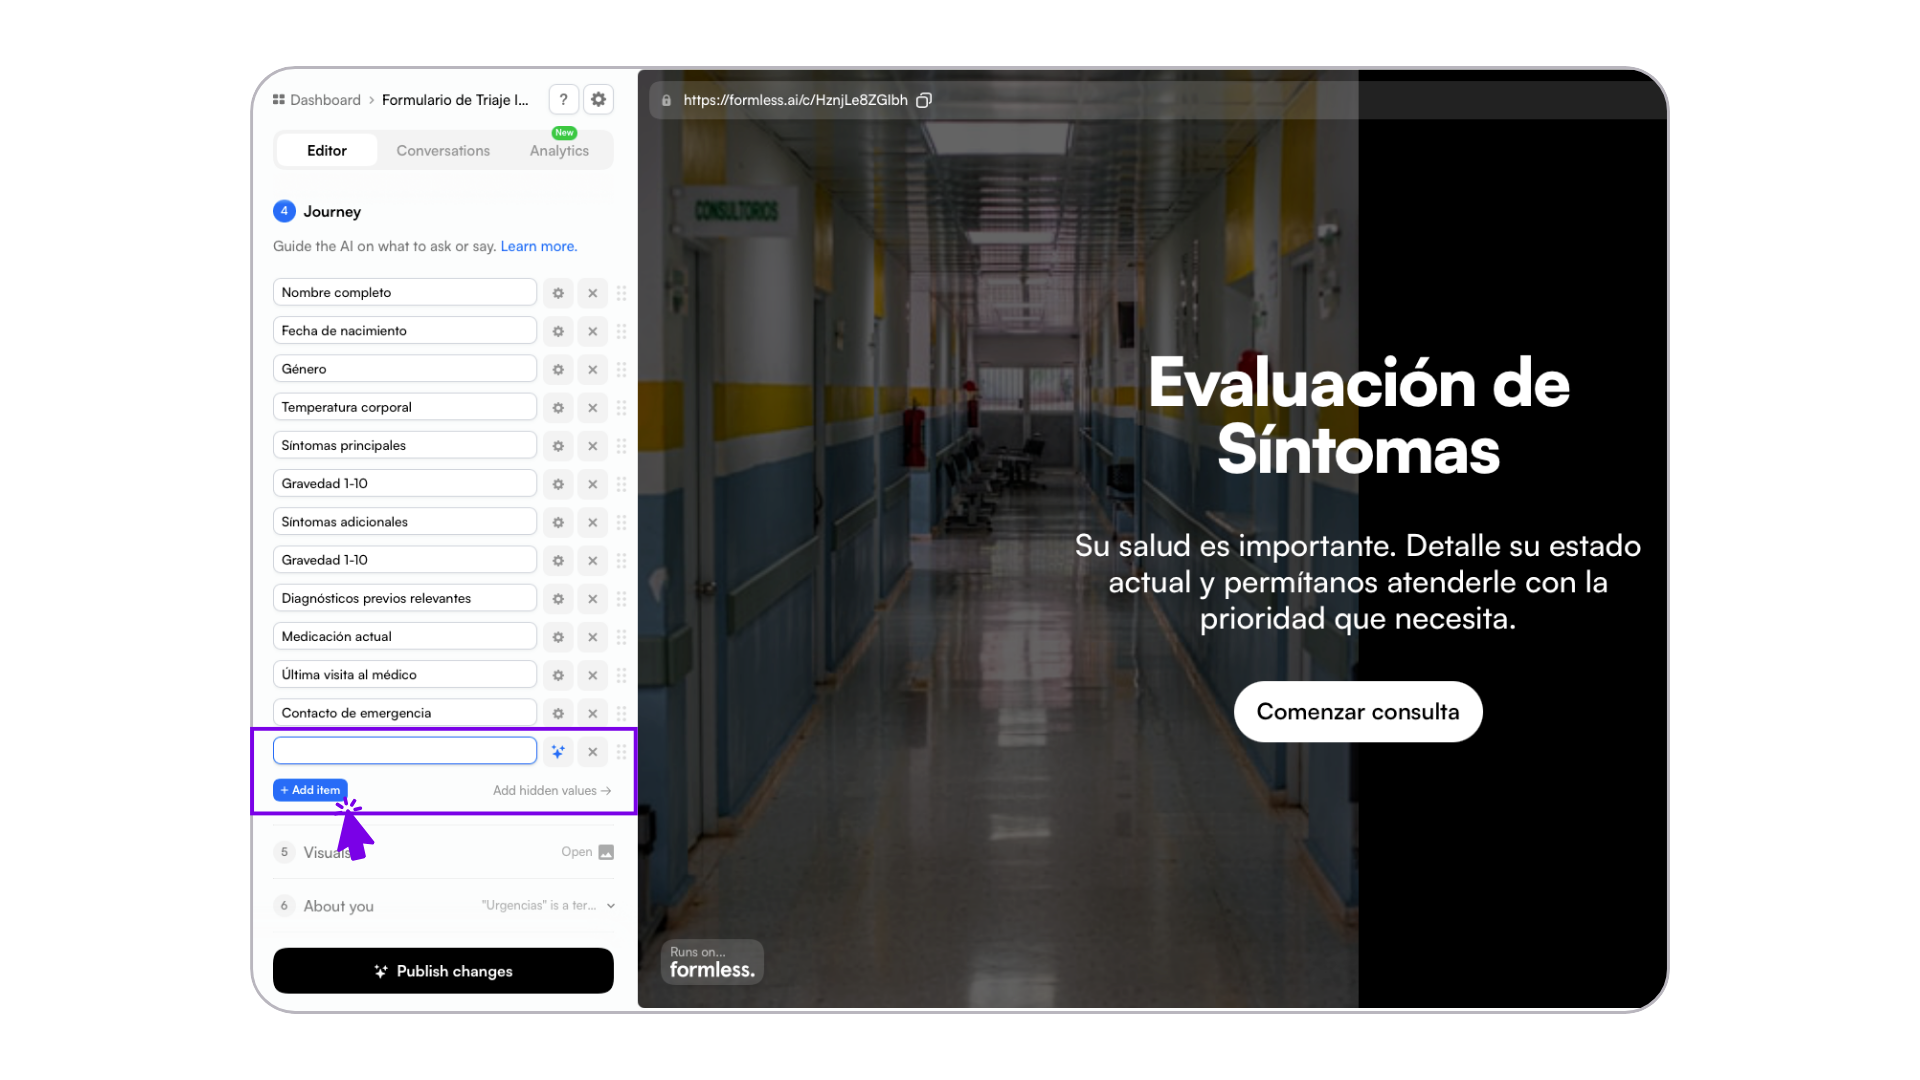Remove the Contacto de emergencia item

tap(592, 713)
